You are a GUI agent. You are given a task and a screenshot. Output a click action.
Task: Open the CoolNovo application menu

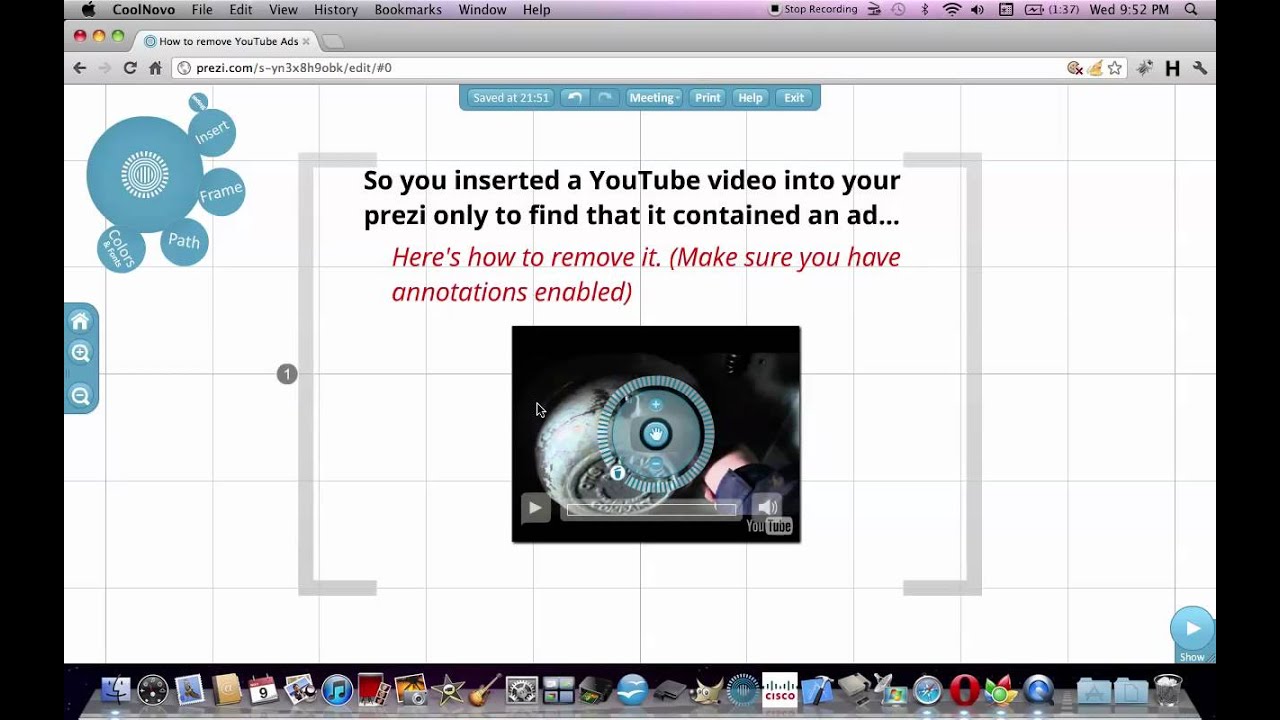coord(145,10)
